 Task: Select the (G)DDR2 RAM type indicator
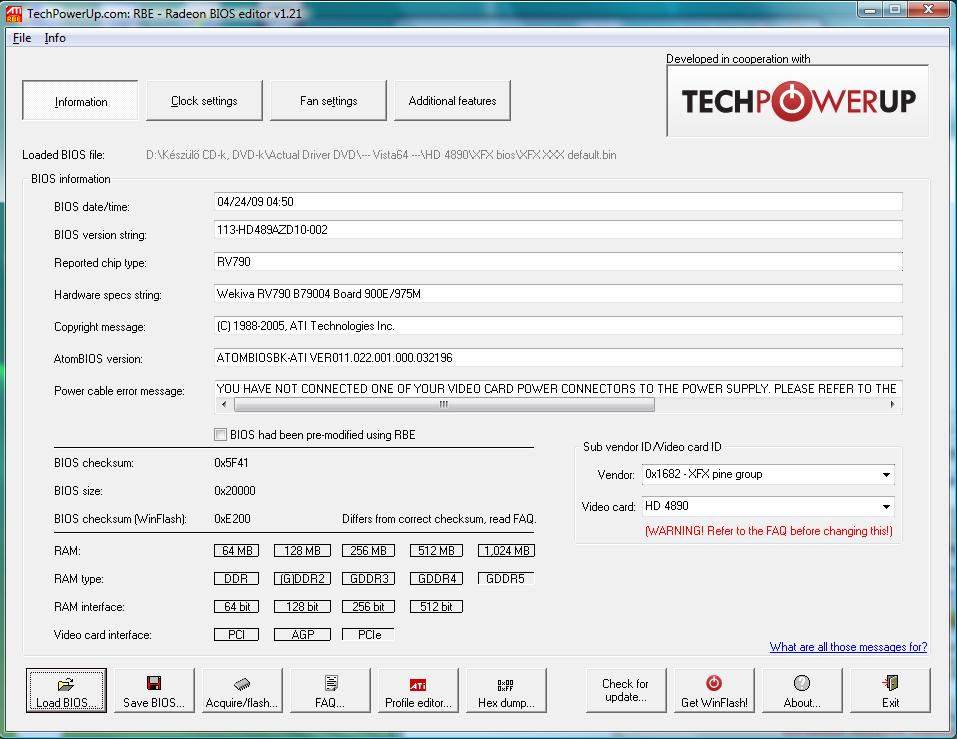pyautogui.click(x=302, y=579)
